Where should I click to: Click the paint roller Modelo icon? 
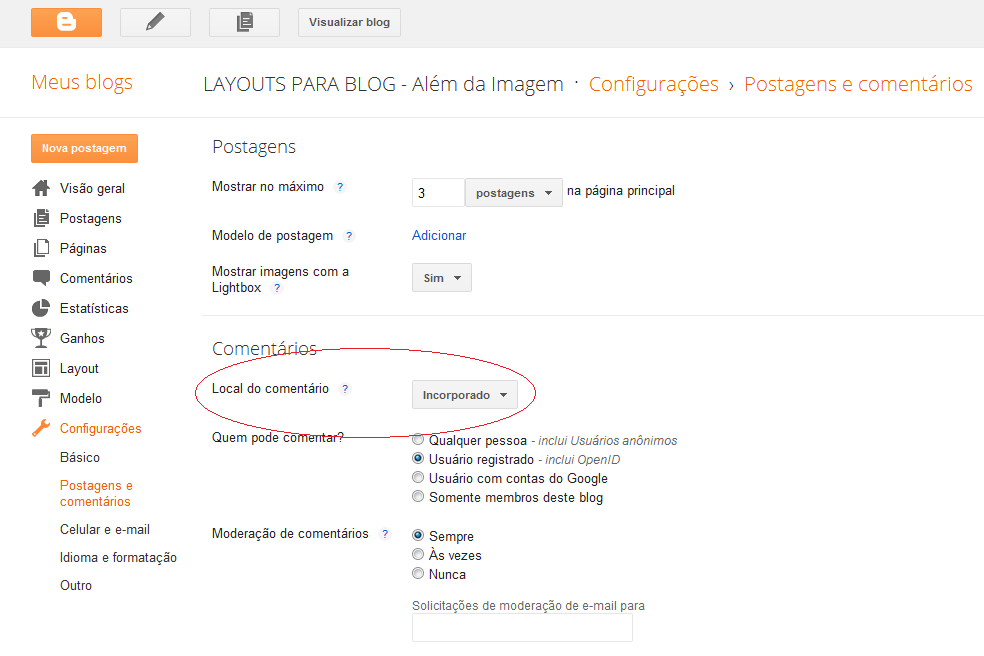point(41,398)
